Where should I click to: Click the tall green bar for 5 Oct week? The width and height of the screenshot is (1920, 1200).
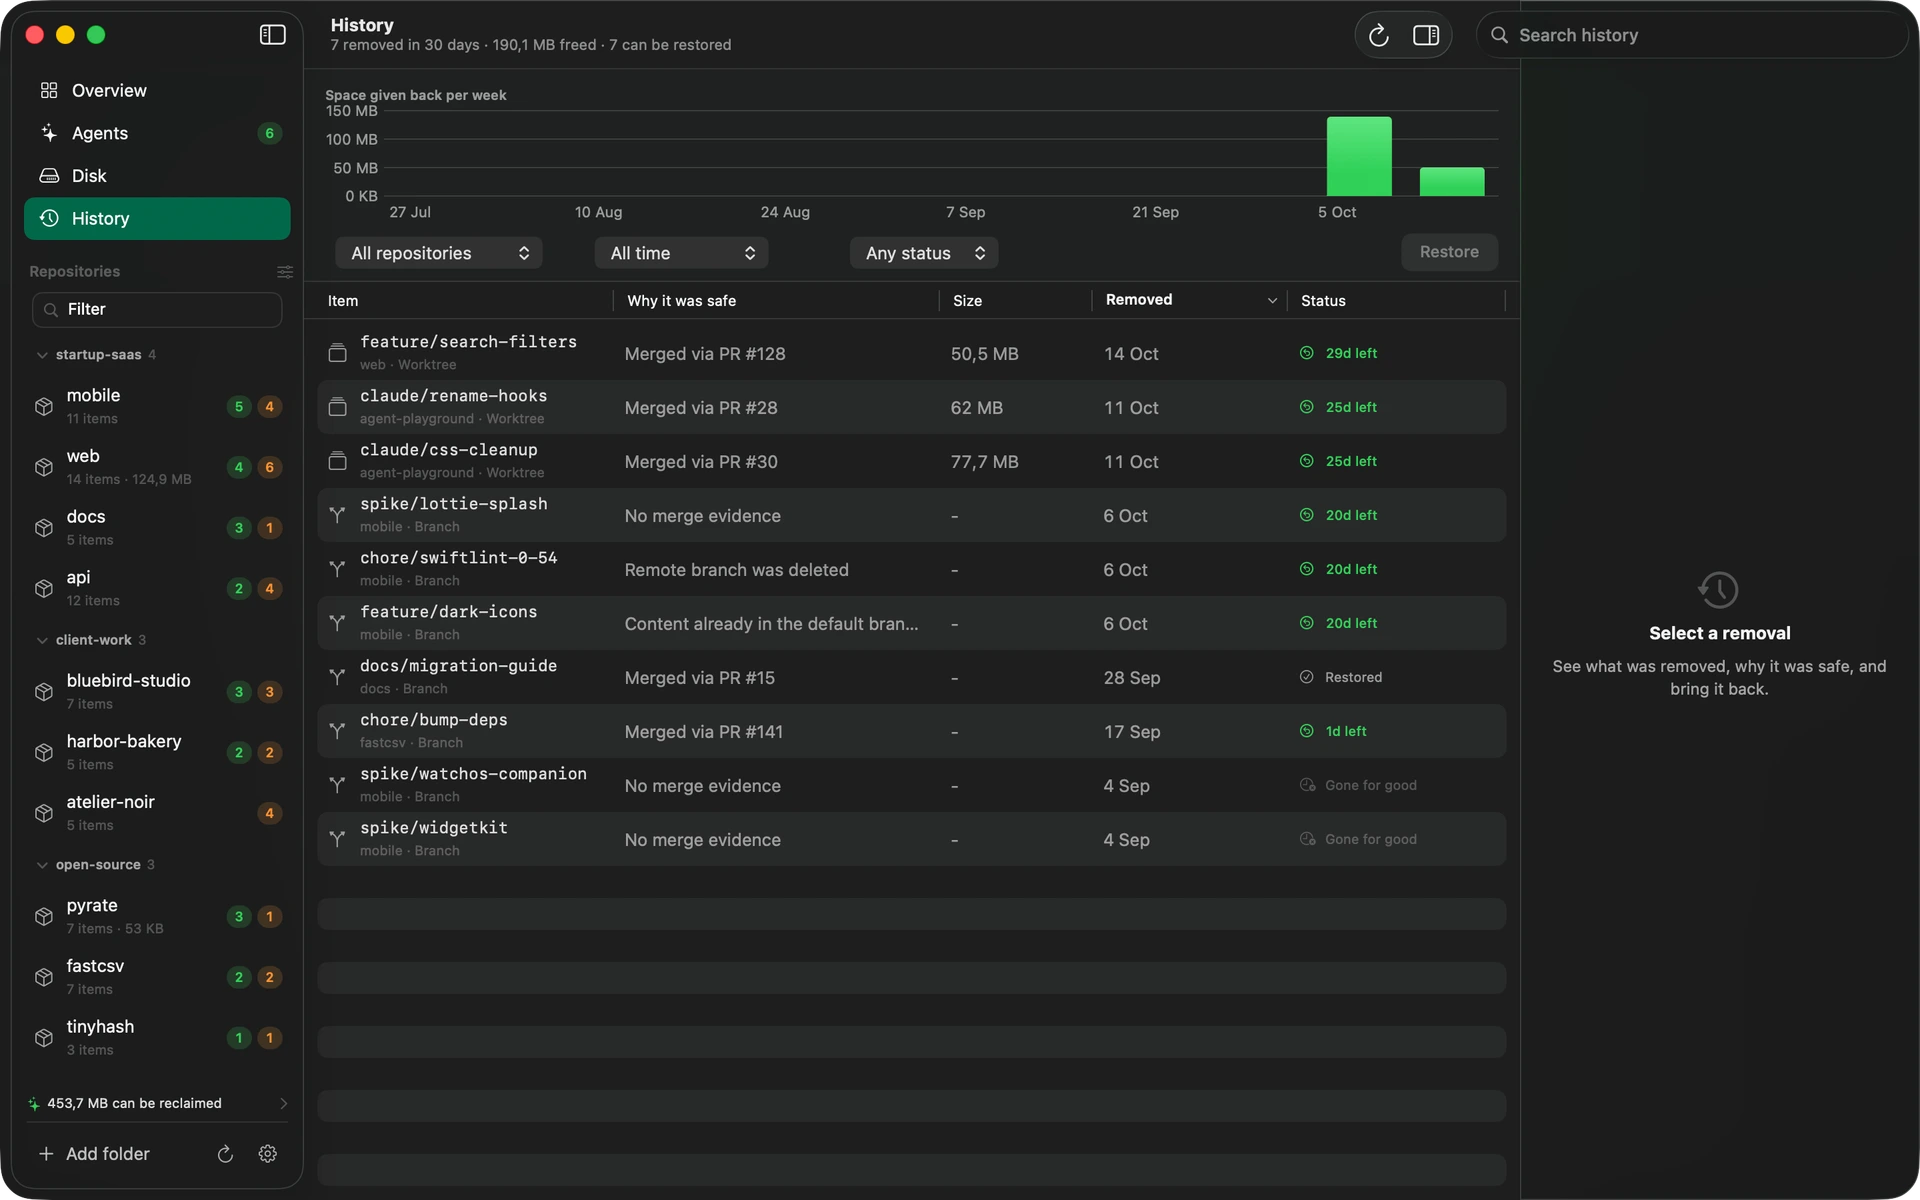click(1359, 156)
